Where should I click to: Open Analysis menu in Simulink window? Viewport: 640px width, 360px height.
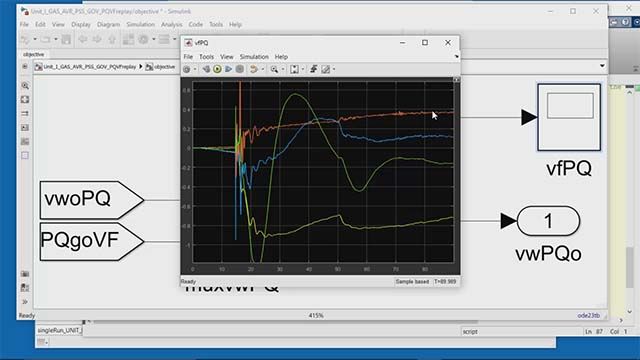tap(171, 24)
